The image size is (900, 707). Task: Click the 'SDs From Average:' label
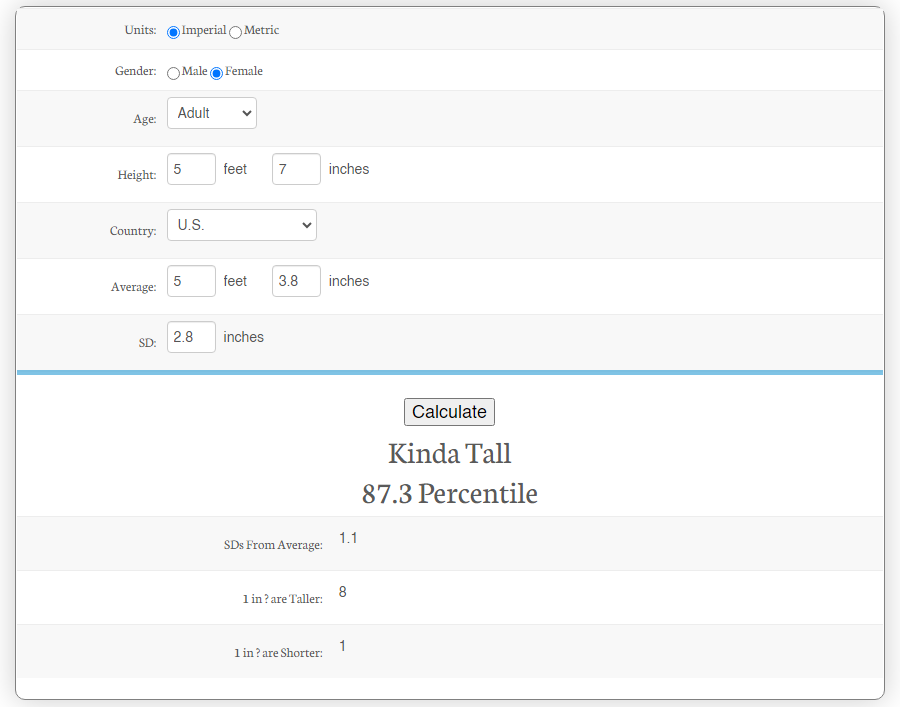tap(273, 545)
